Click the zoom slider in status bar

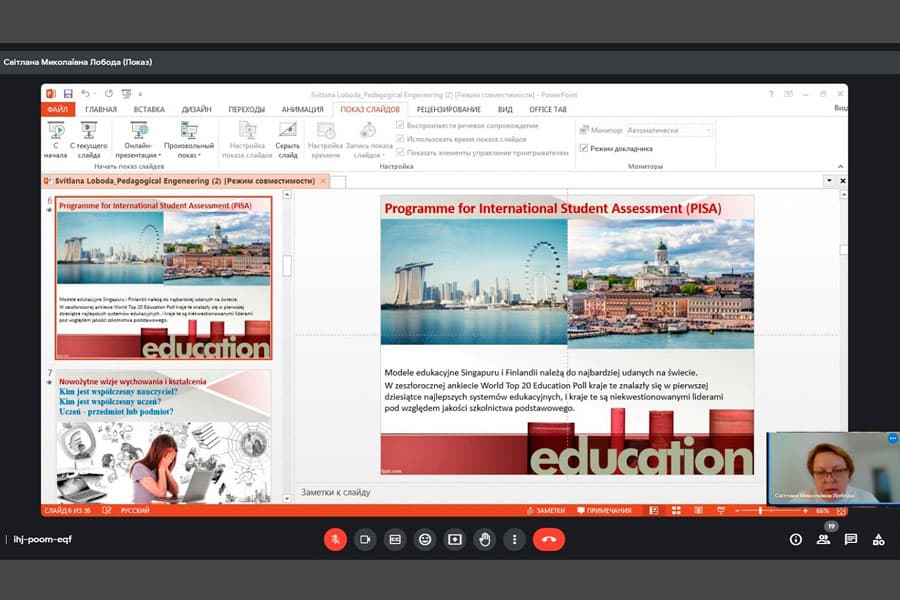tap(762, 510)
